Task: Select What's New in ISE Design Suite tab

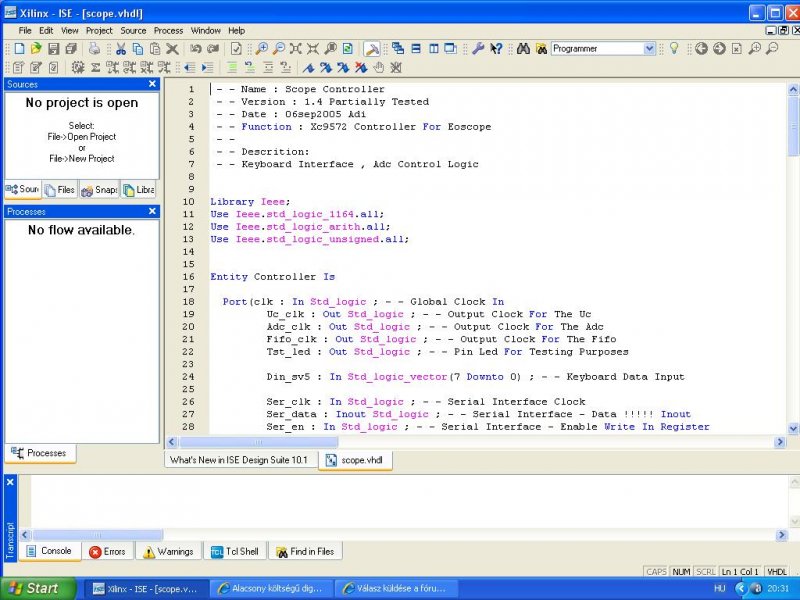Action: tap(240, 460)
